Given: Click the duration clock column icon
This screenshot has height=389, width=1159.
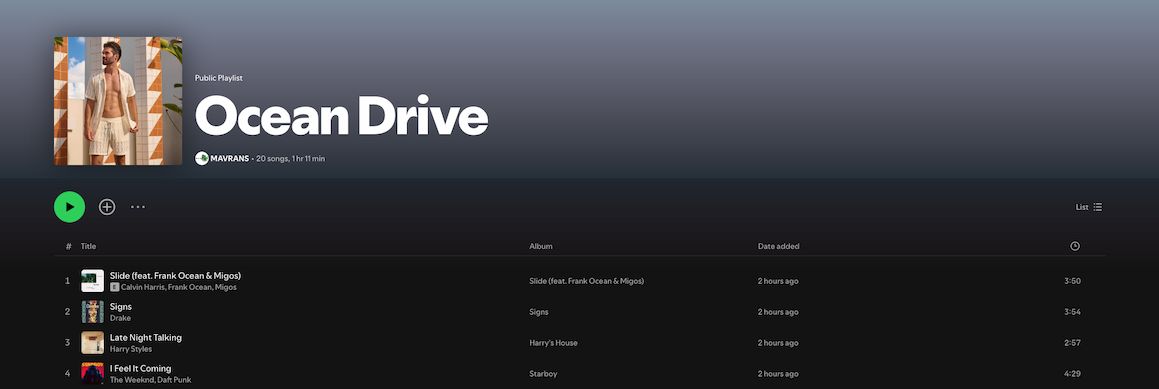Looking at the screenshot, I should [1075, 246].
